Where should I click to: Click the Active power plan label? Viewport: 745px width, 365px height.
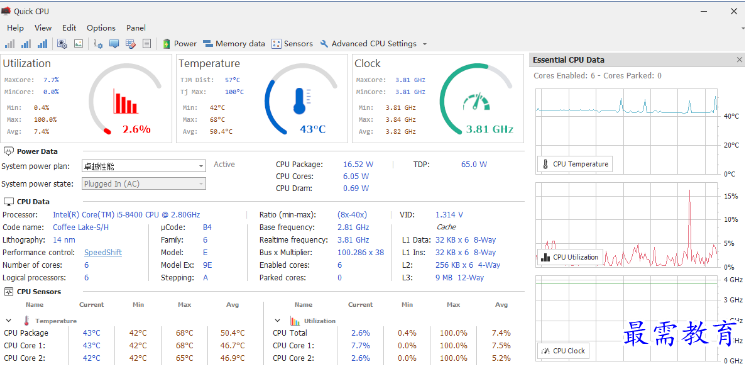pyautogui.click(x=224, y=164)
